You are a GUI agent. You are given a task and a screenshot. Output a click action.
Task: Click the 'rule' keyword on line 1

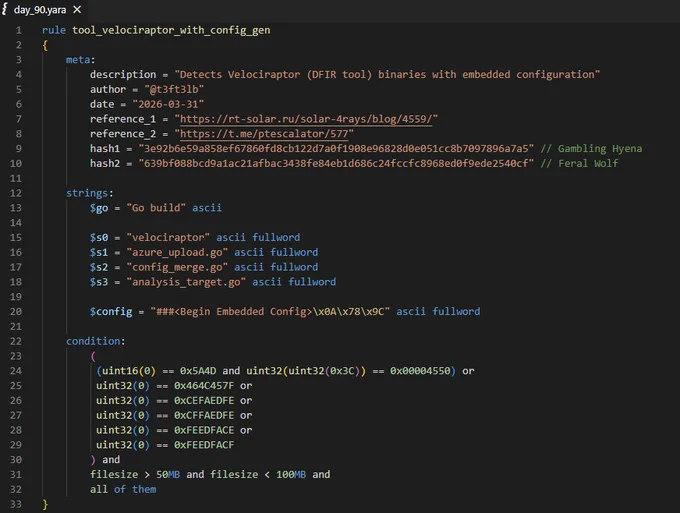pos(54,30)
